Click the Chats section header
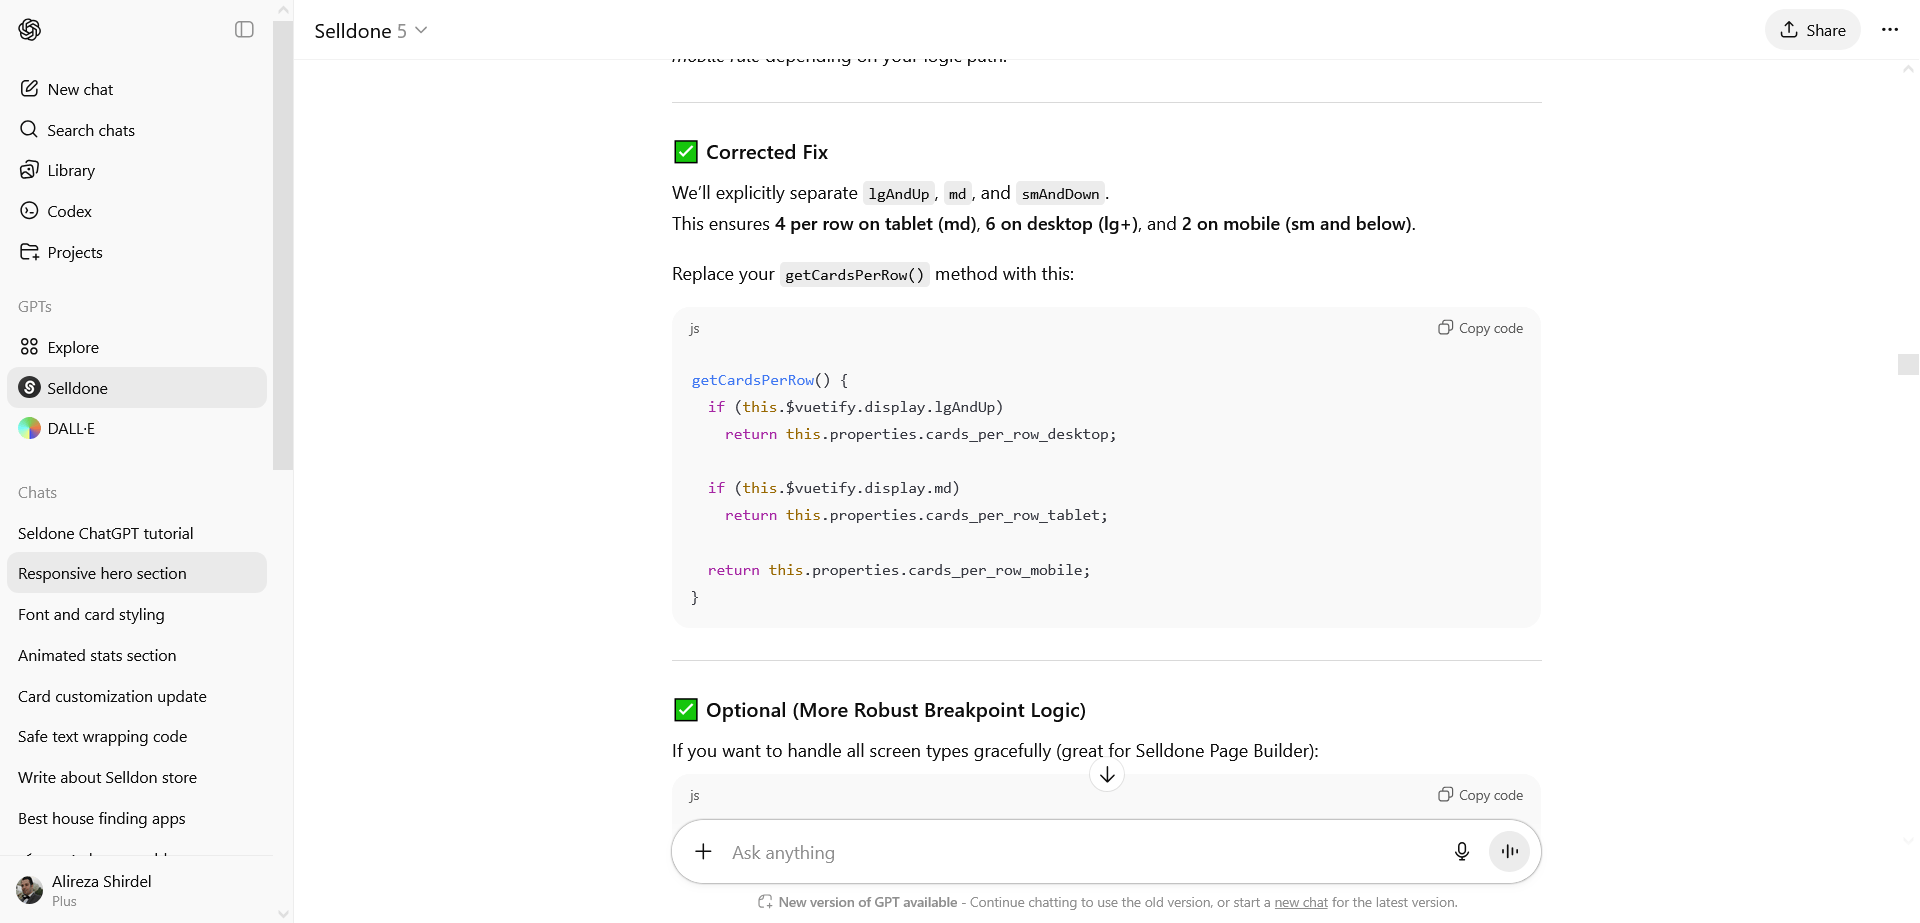 37,492
